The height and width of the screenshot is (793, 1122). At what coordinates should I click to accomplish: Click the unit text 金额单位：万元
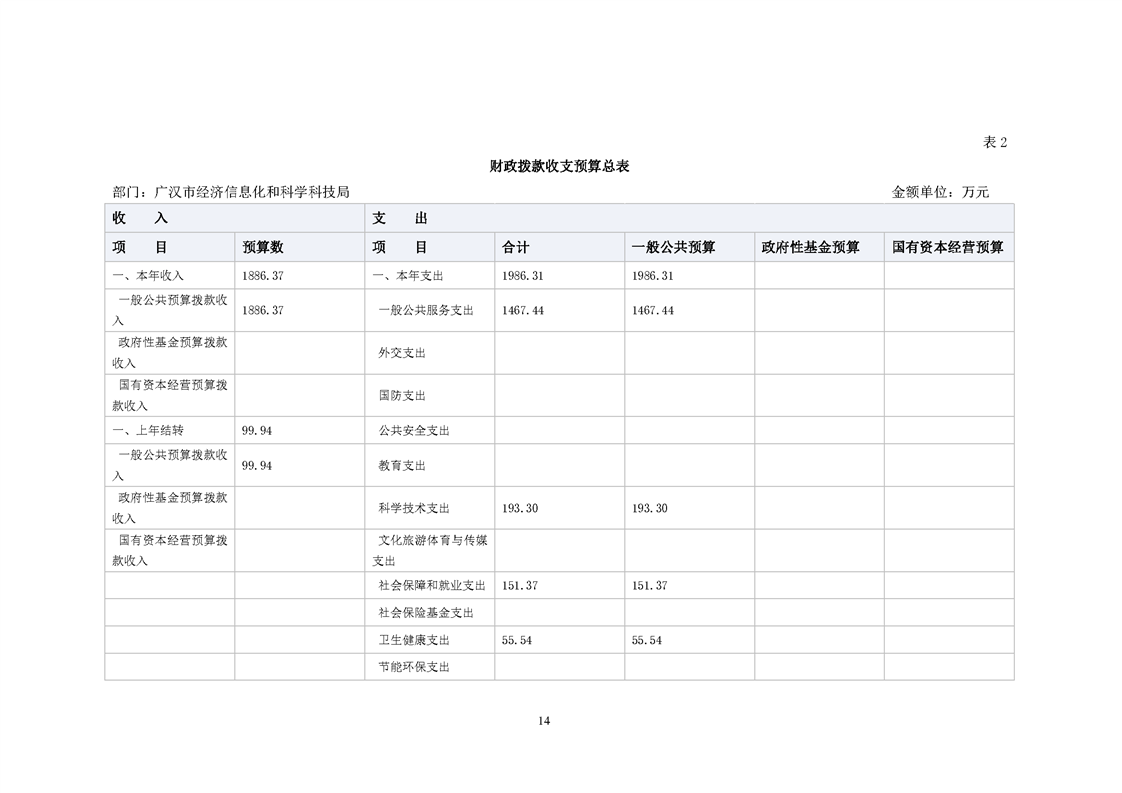pyautogui.click(x=940, y=192)
